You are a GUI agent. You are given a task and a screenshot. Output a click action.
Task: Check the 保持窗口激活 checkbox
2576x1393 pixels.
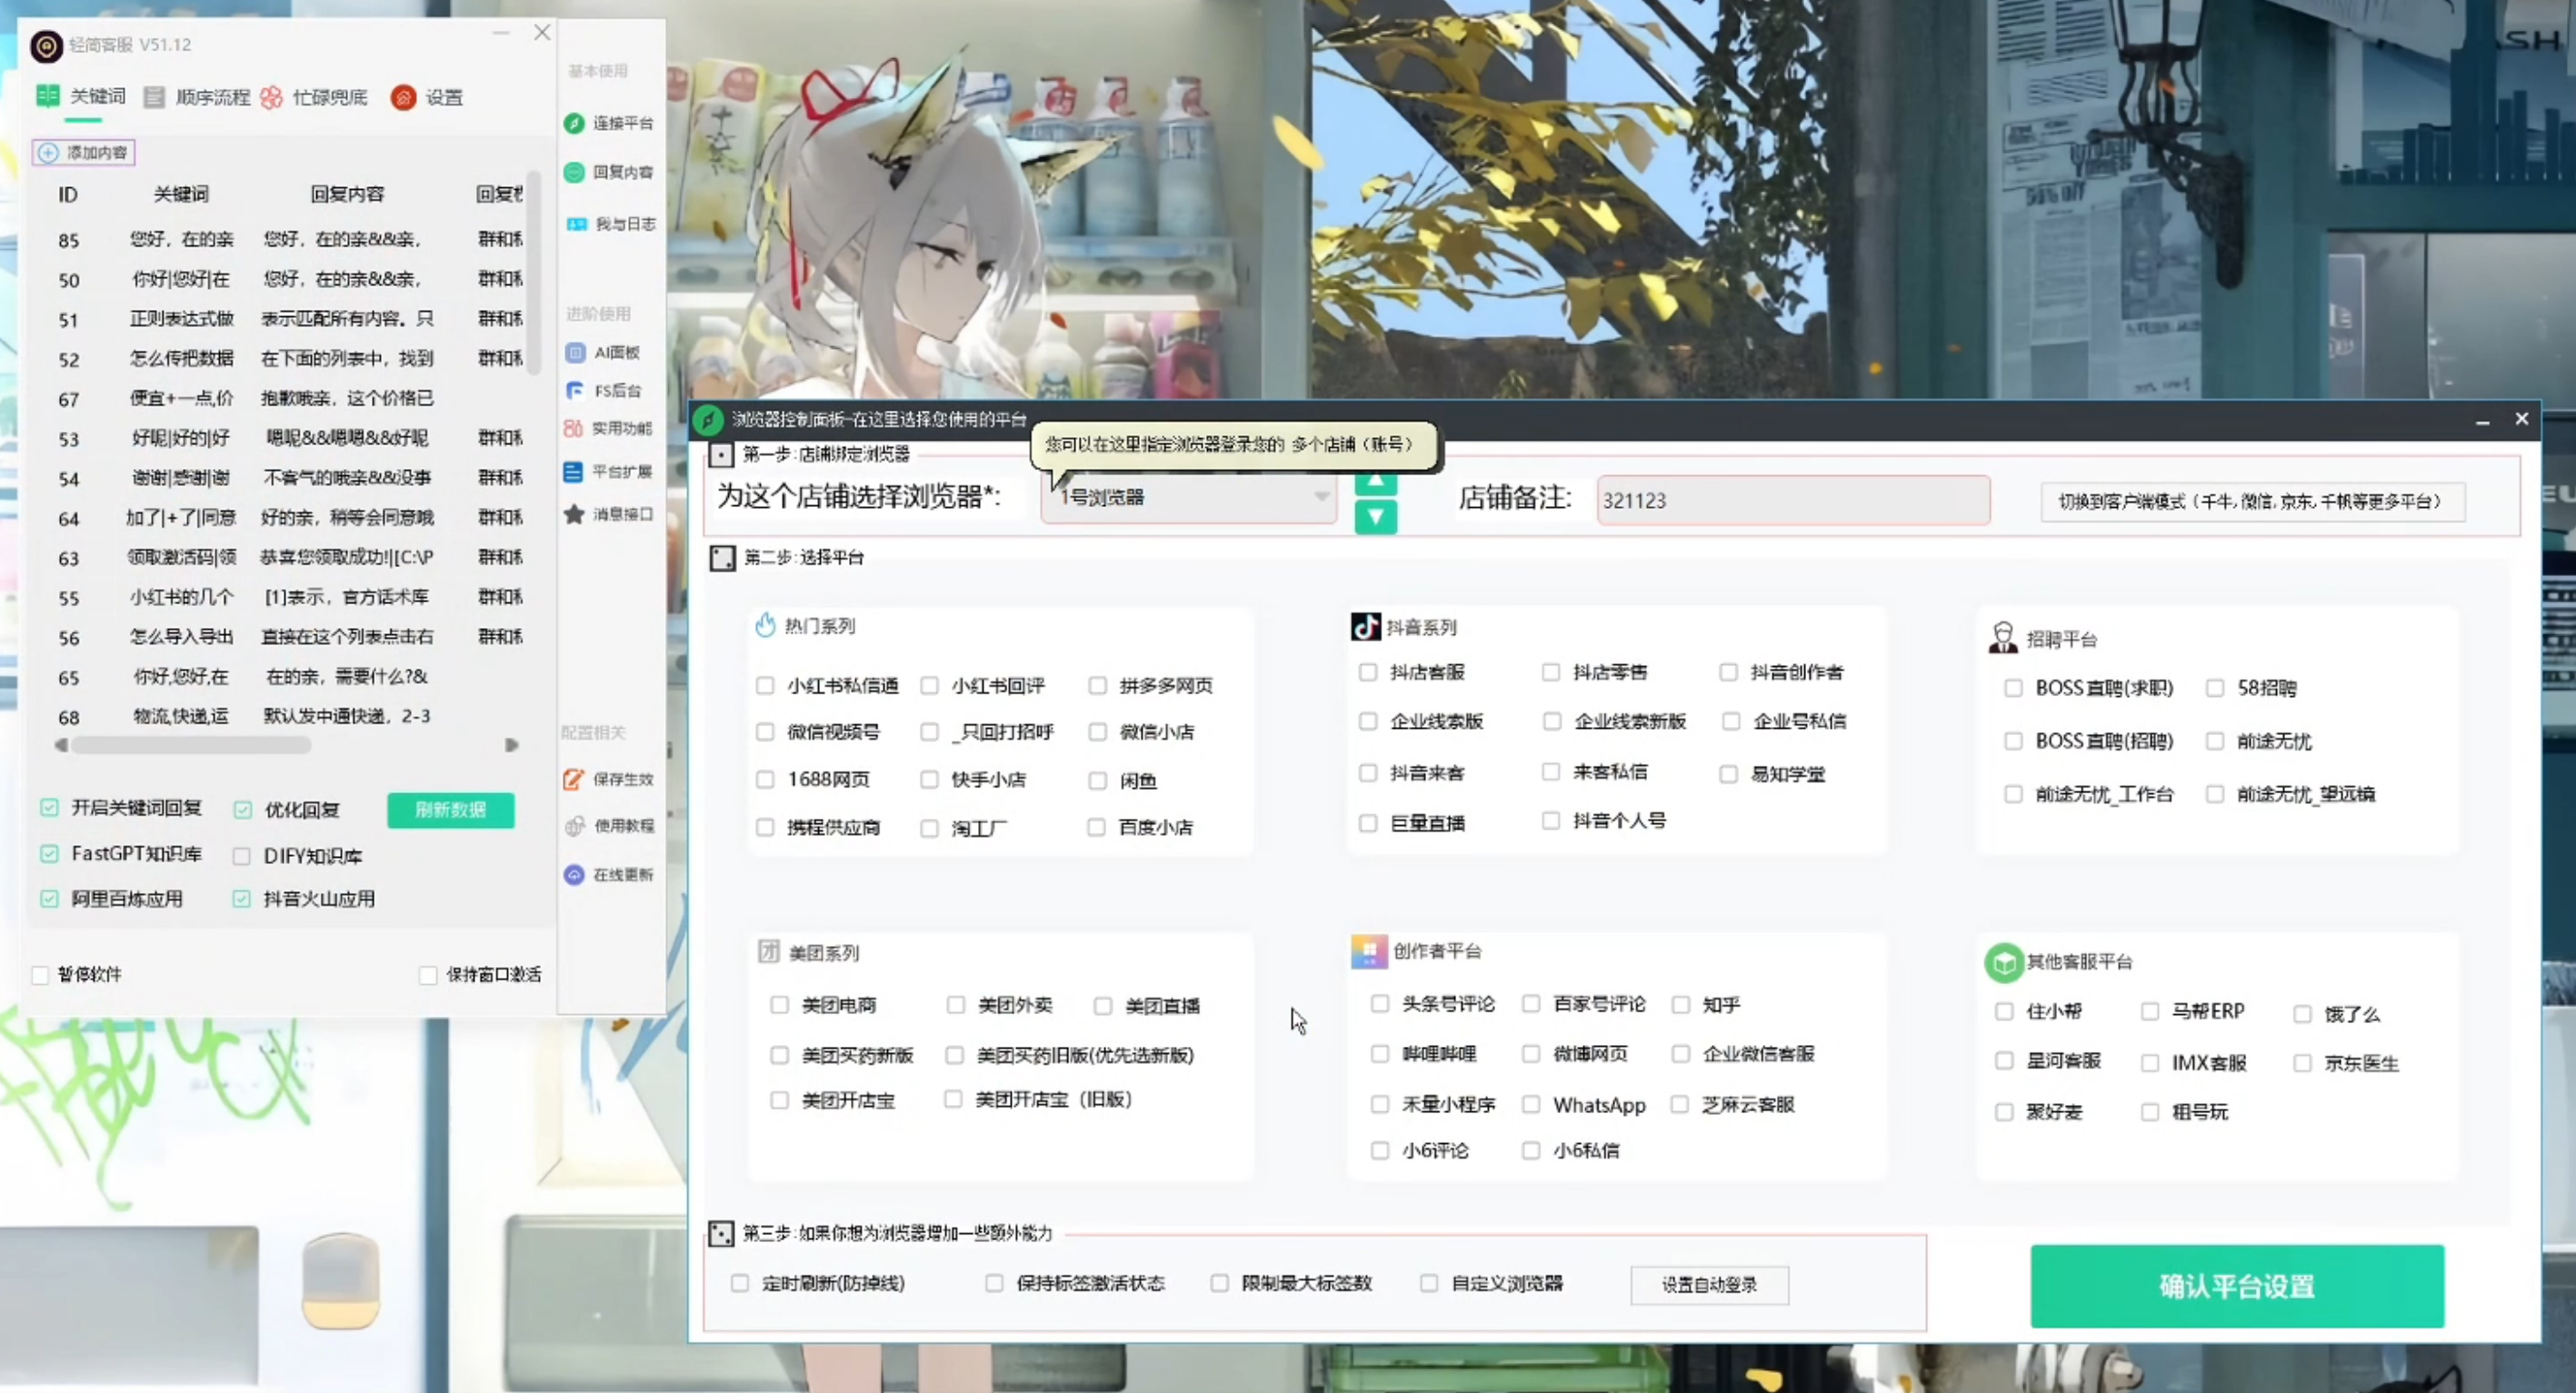pos(428,975)
